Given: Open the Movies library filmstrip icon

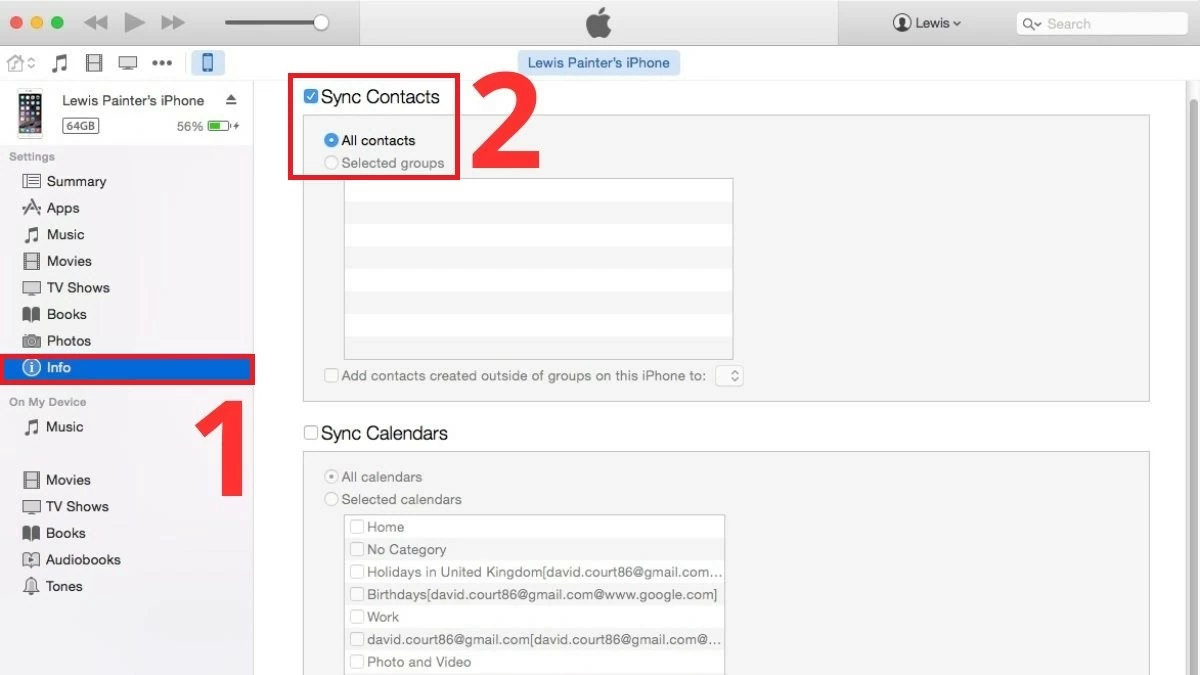Looking at the screenshot, I should (x=94, y=63).
